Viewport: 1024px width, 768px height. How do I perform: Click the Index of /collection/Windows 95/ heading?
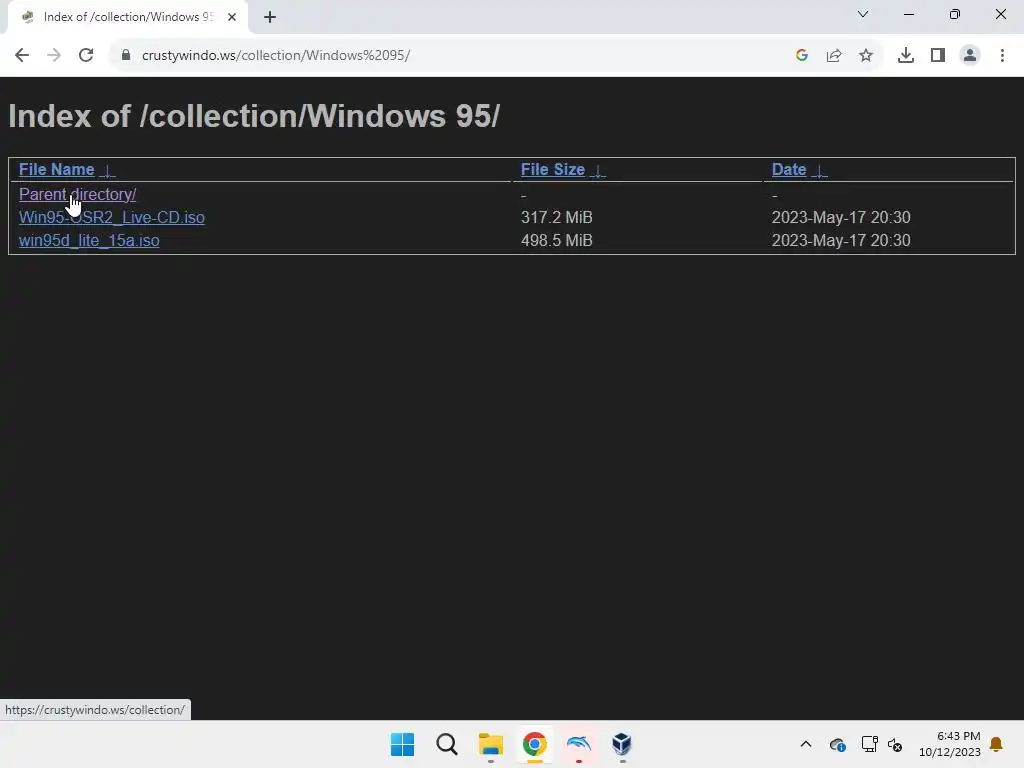point(254,116)
